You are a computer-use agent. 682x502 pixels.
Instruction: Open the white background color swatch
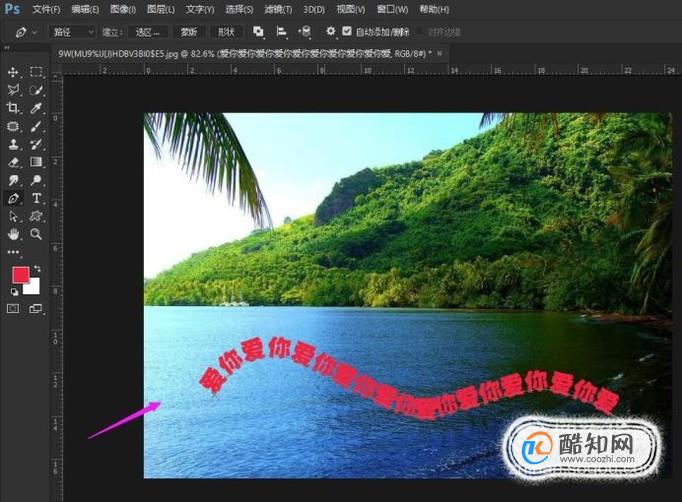(34, 288)
